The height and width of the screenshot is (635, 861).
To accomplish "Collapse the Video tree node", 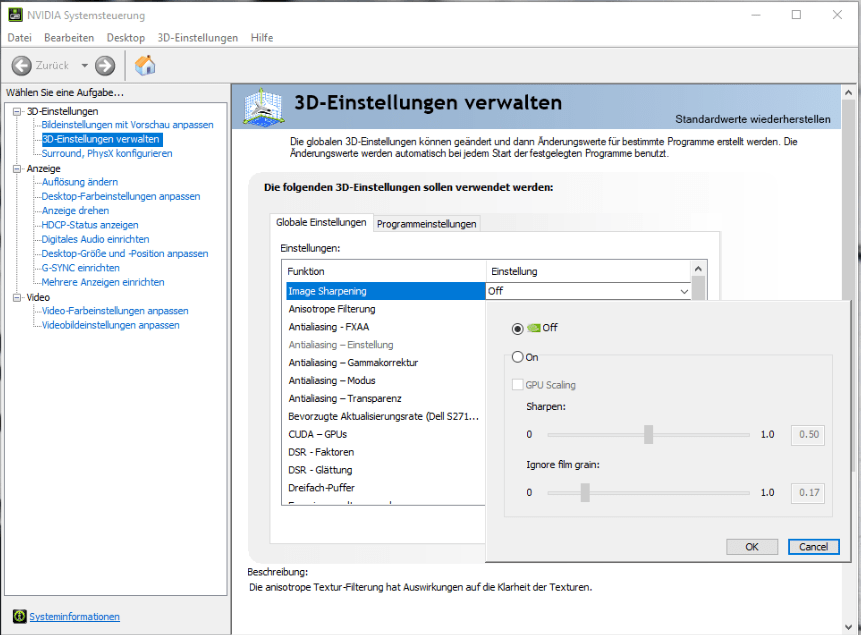I will (17, 297).
